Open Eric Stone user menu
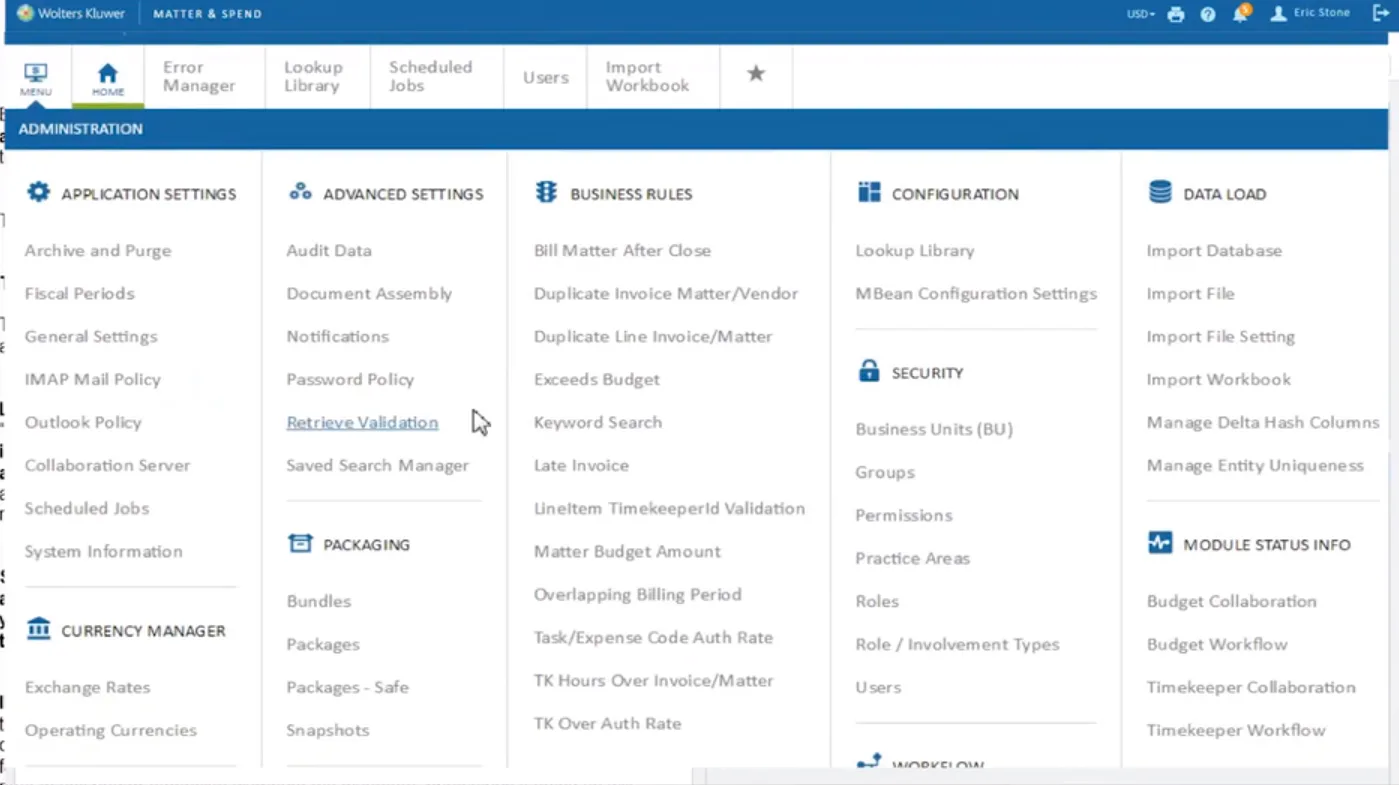This screenshot has height=785, width=1399. point(1310,13)
